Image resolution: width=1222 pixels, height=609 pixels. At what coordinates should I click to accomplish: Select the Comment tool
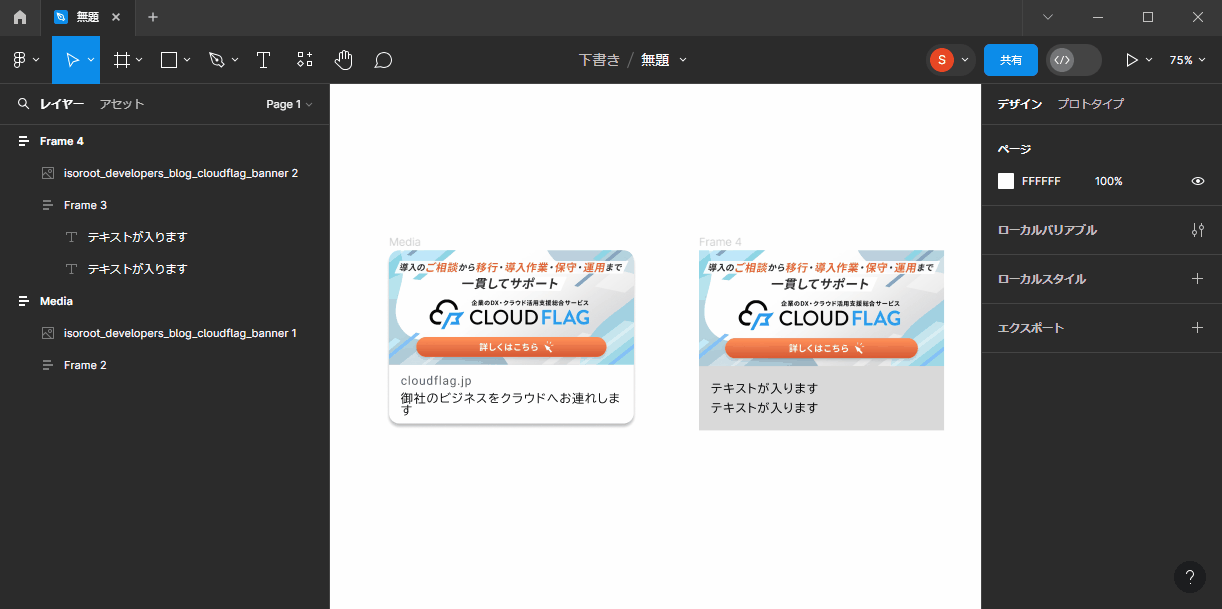click(383, 60)
